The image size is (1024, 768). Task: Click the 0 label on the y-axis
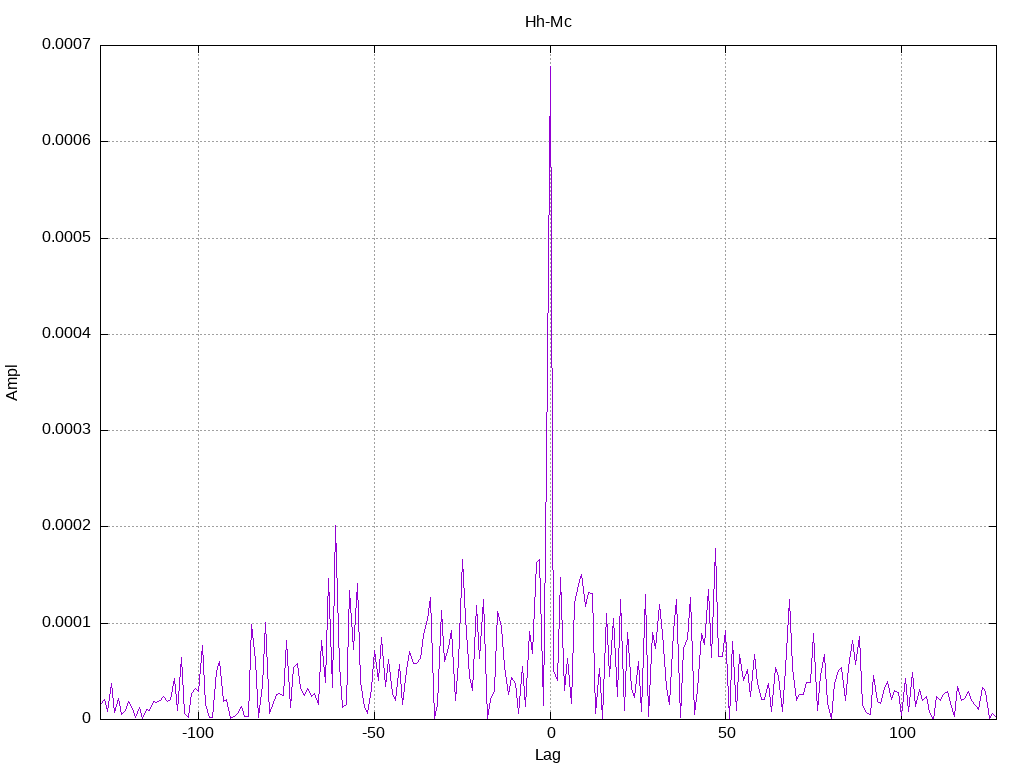86,718
